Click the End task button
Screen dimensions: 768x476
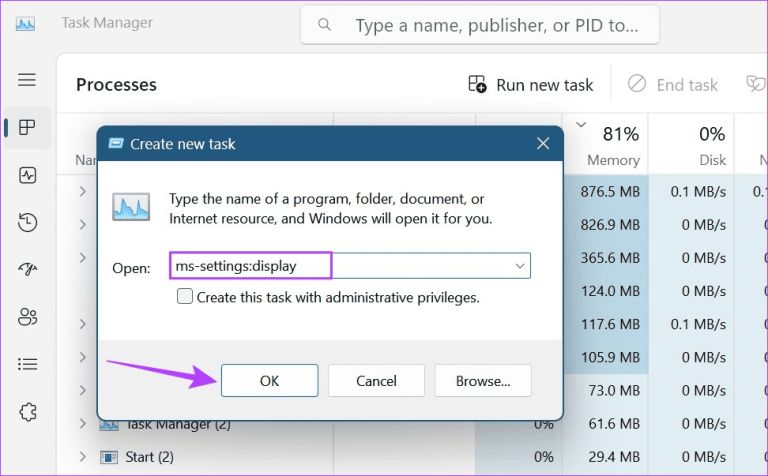point(673,85)
